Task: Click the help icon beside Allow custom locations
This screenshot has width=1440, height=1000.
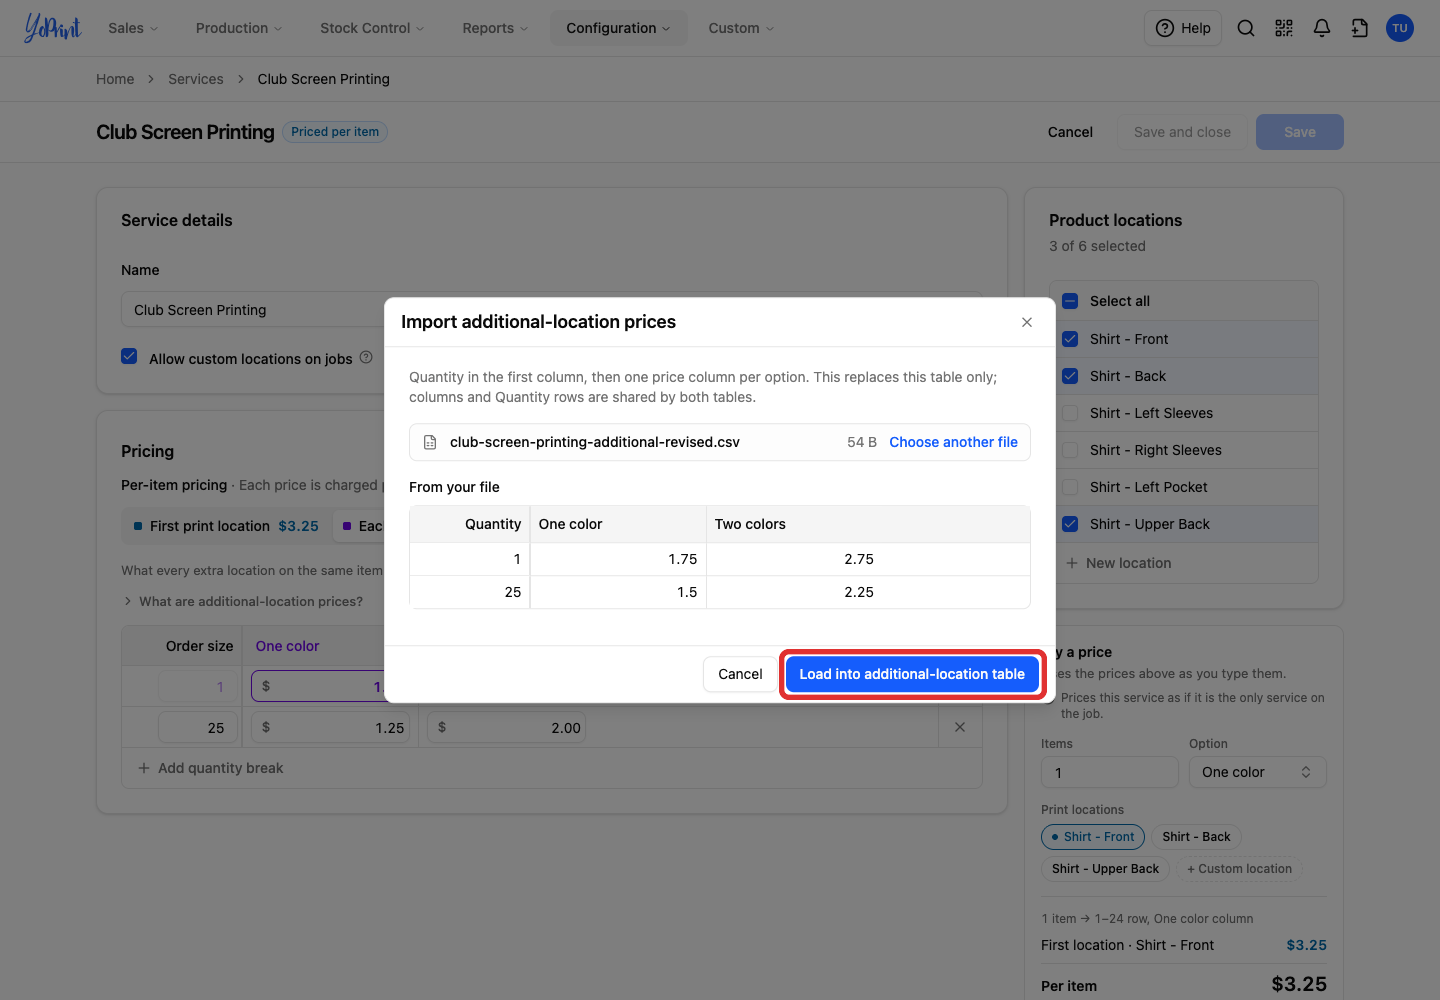Action: [366, 357]
